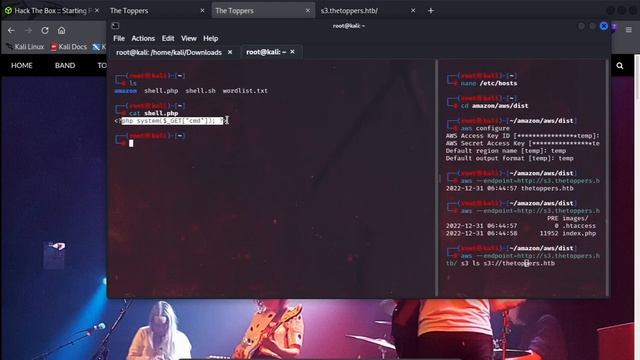Click the PRE images/ listing line
The height and width of the screenshot is (360, 640).
click(x=567, y=218)
